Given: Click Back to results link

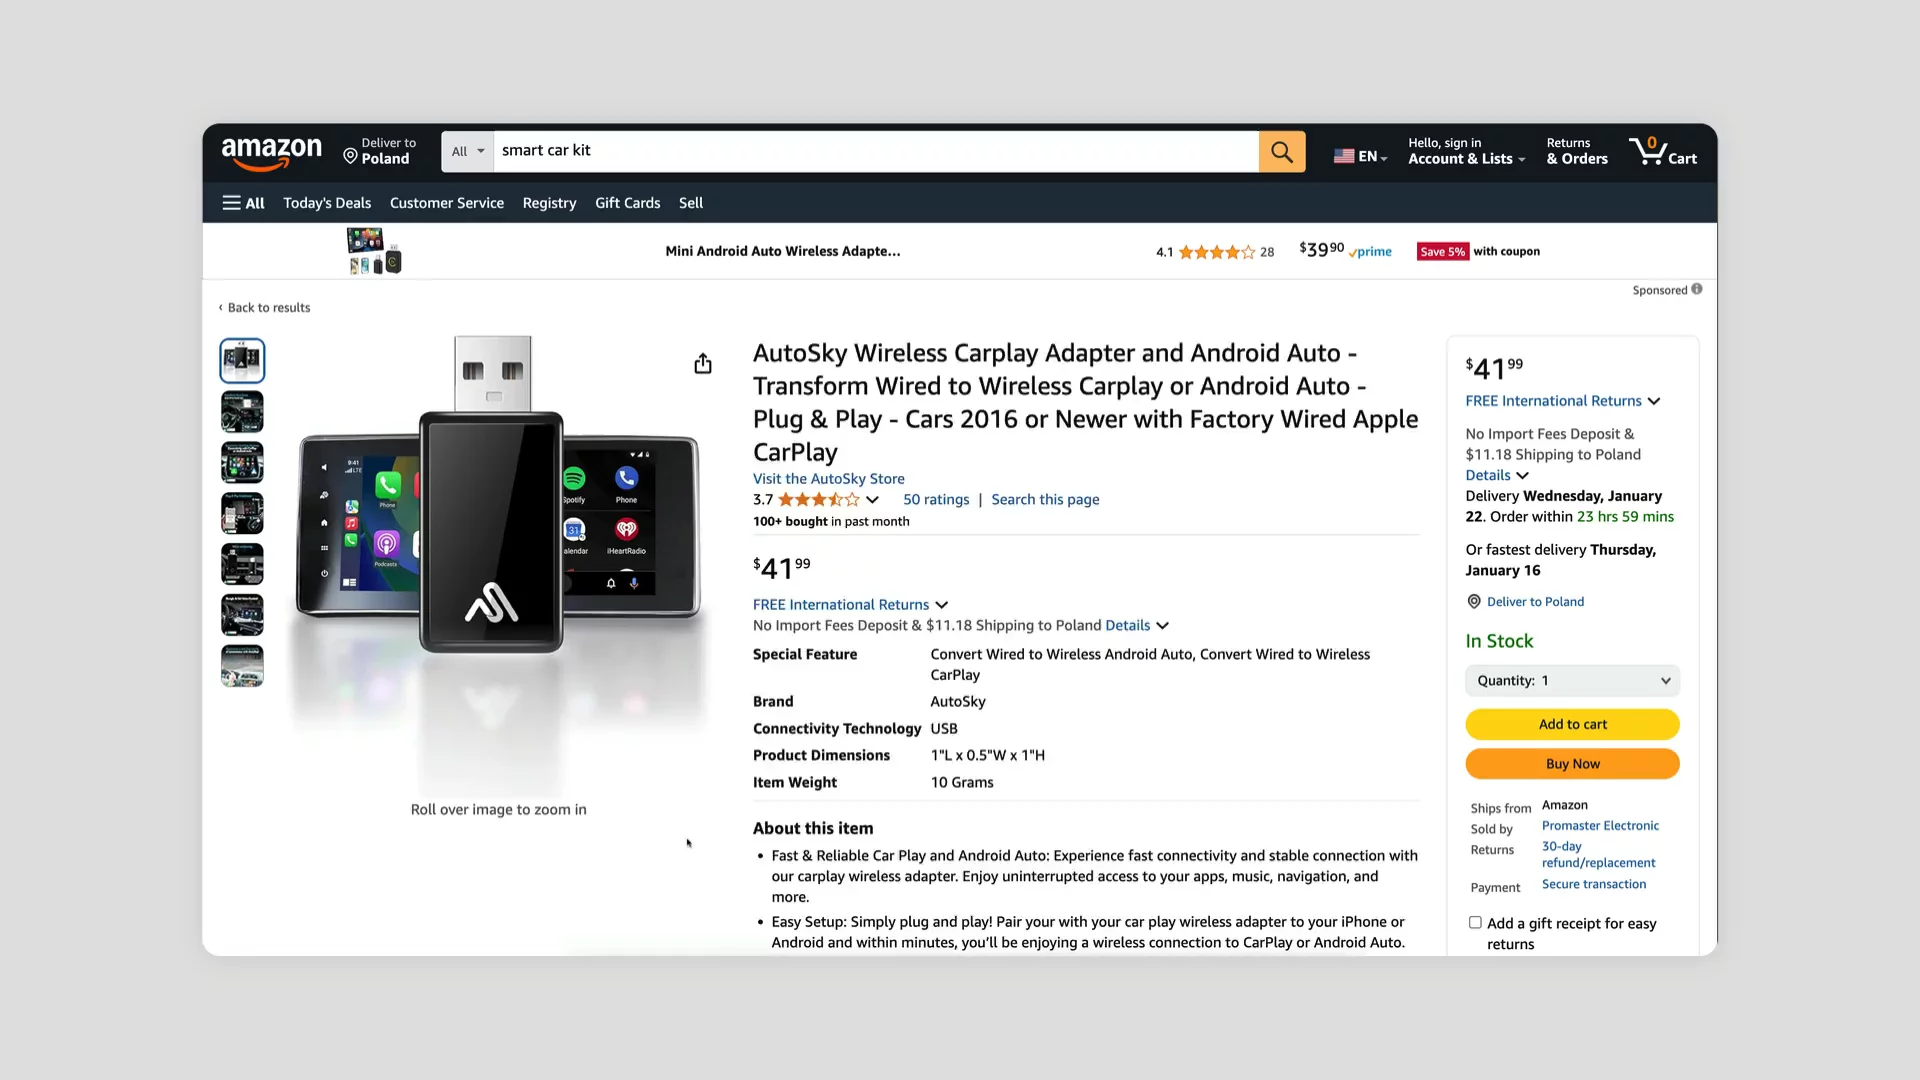Looking at the screenshot, I should pos(262,306).
